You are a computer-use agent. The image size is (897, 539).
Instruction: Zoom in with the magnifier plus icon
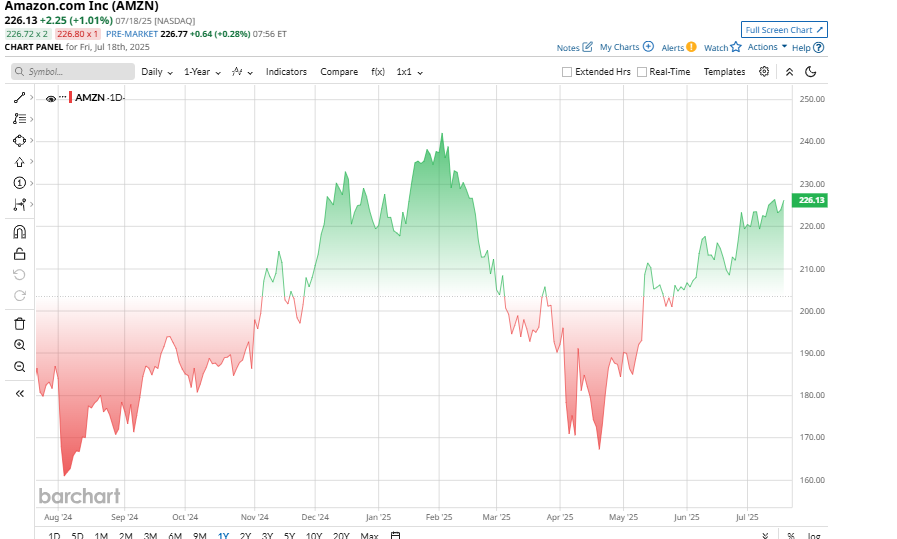coord(19,345)
